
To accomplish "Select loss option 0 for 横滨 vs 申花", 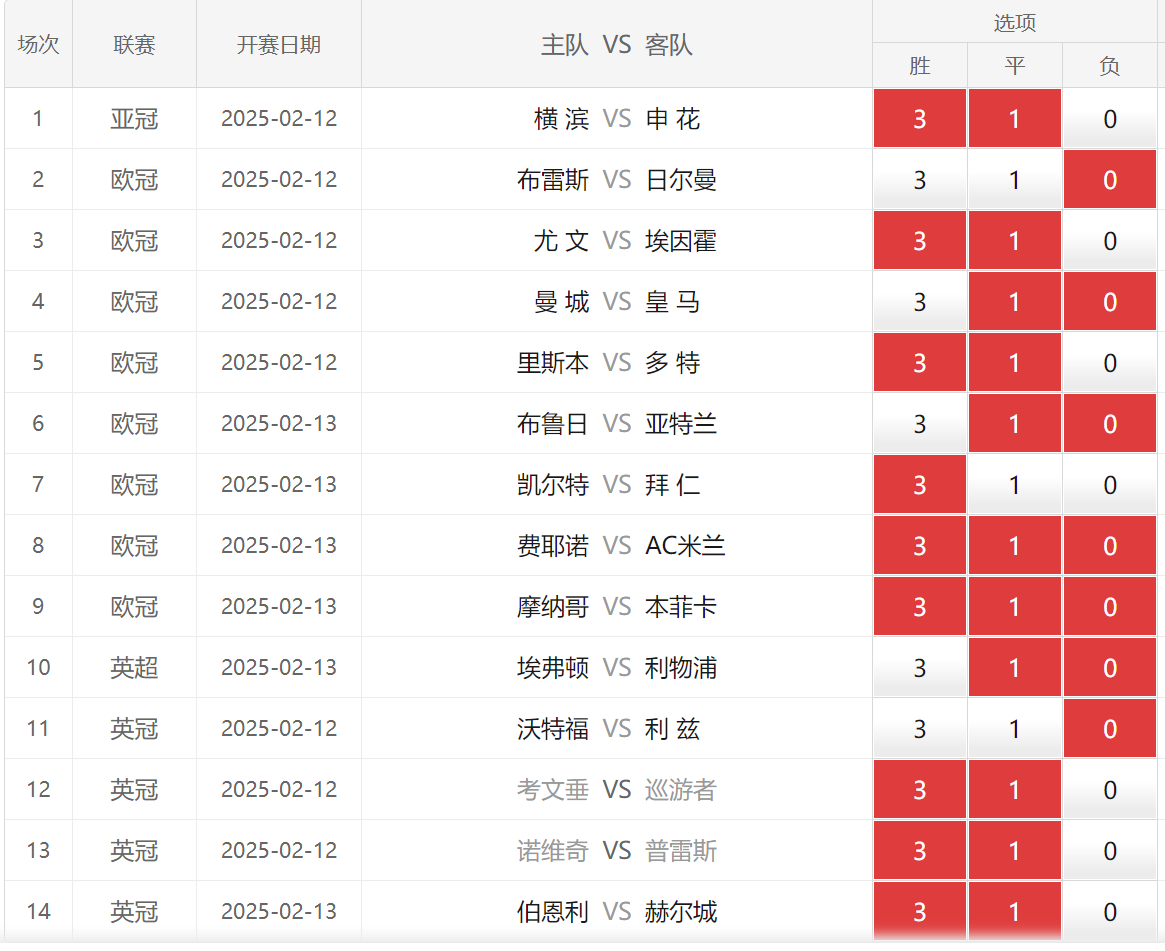I will pyautogui.click(x=1110, y=118).
